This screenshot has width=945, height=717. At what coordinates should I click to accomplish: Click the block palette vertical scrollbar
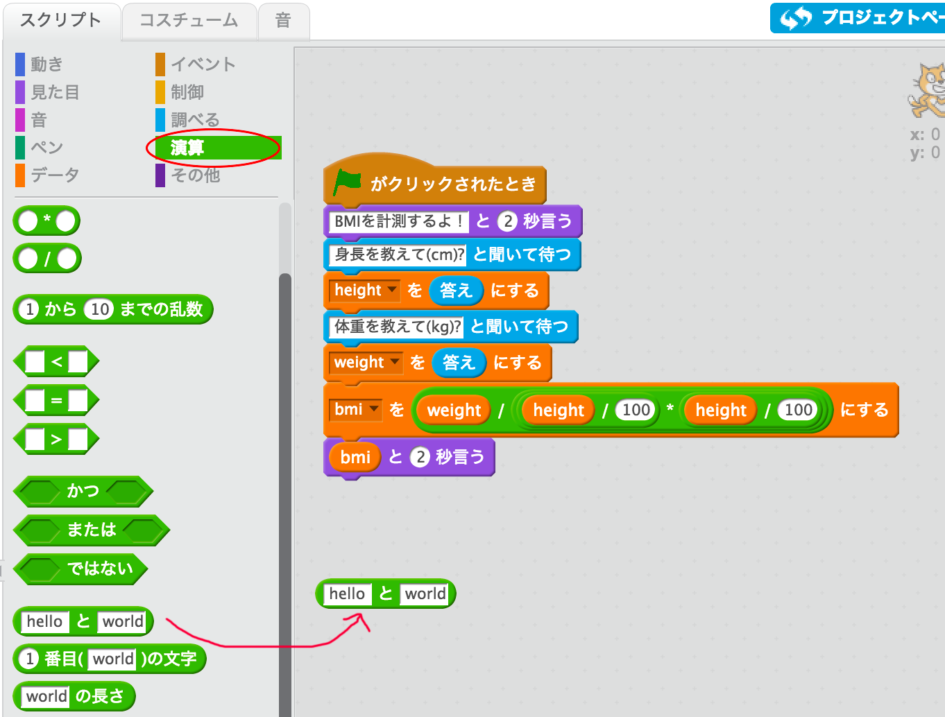(x=285, y=450)
